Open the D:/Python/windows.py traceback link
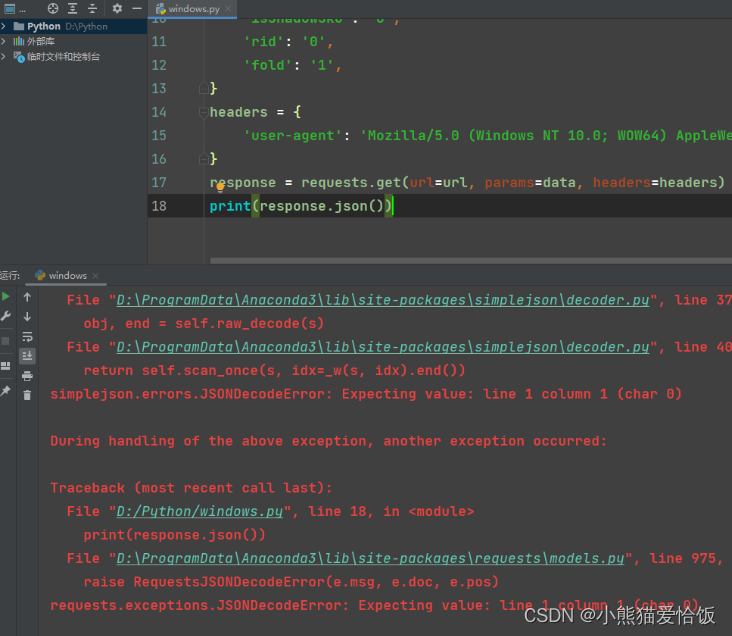This screenshot has height=636, width=732. [x=200, y=512]
